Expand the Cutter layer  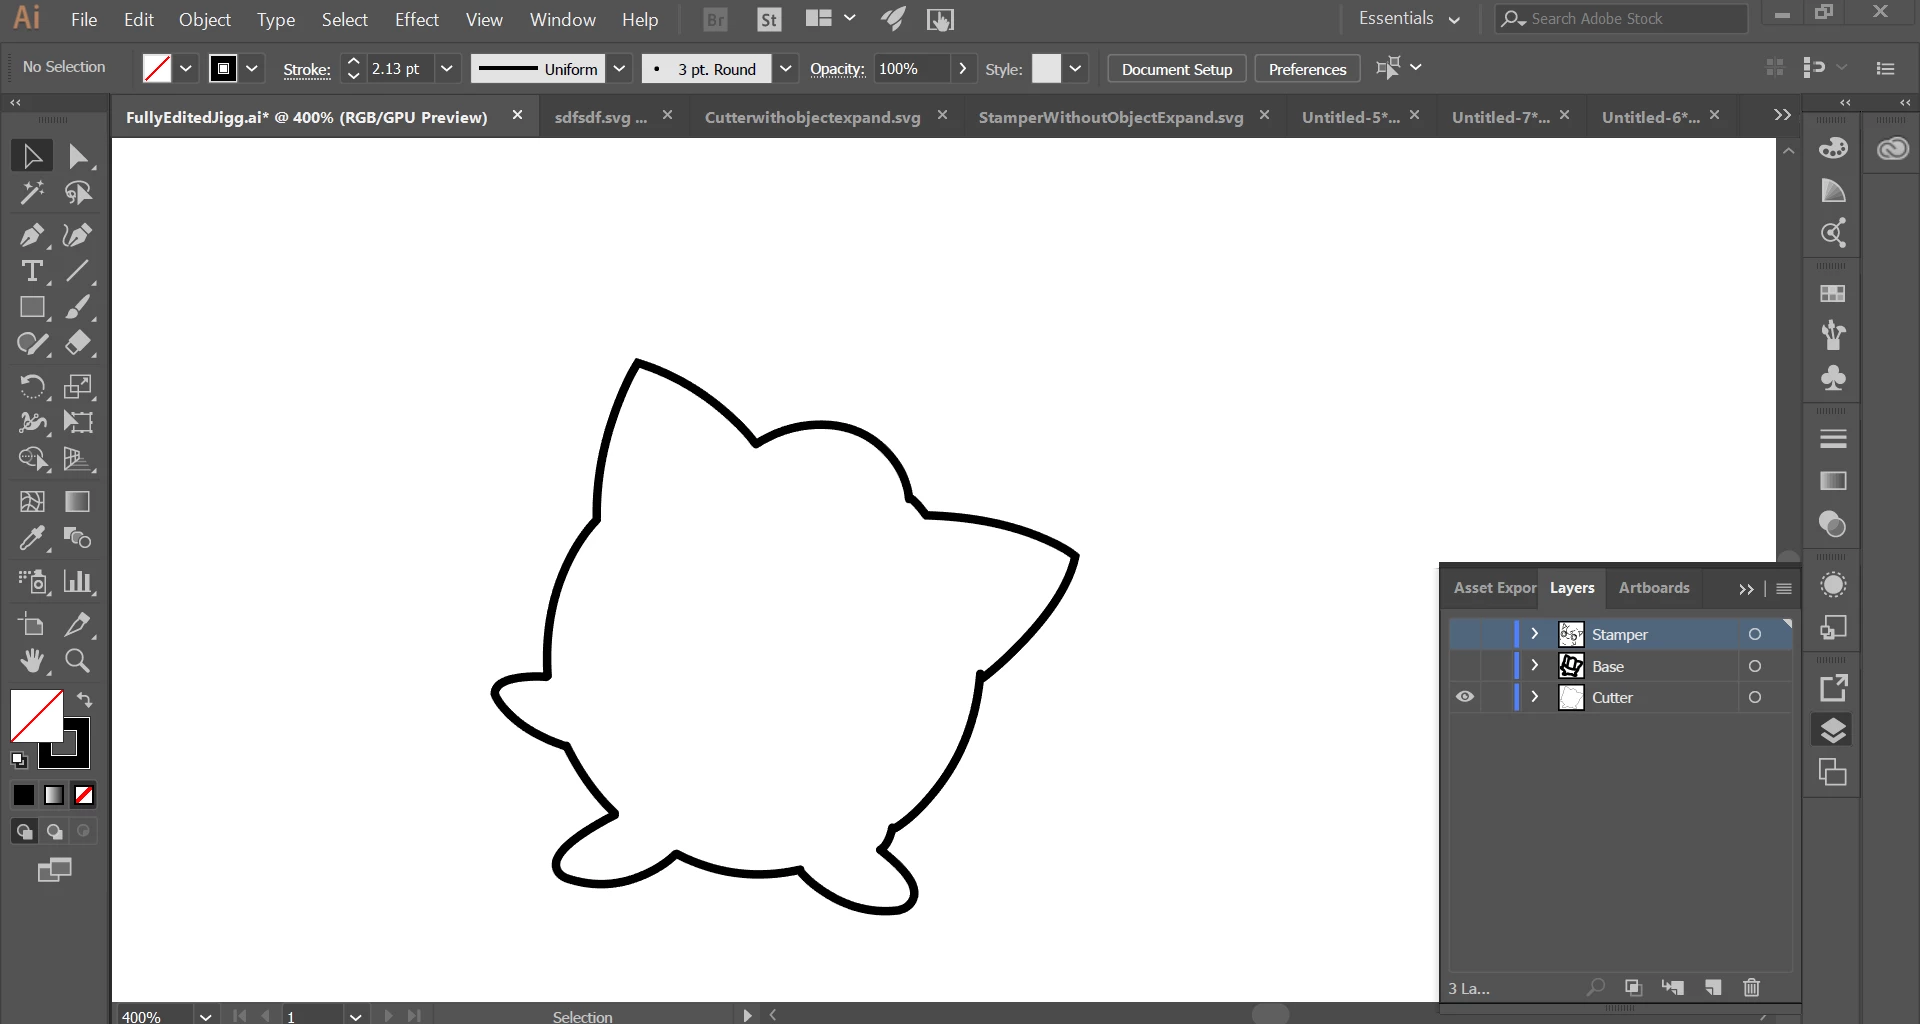pos(1535,697)
